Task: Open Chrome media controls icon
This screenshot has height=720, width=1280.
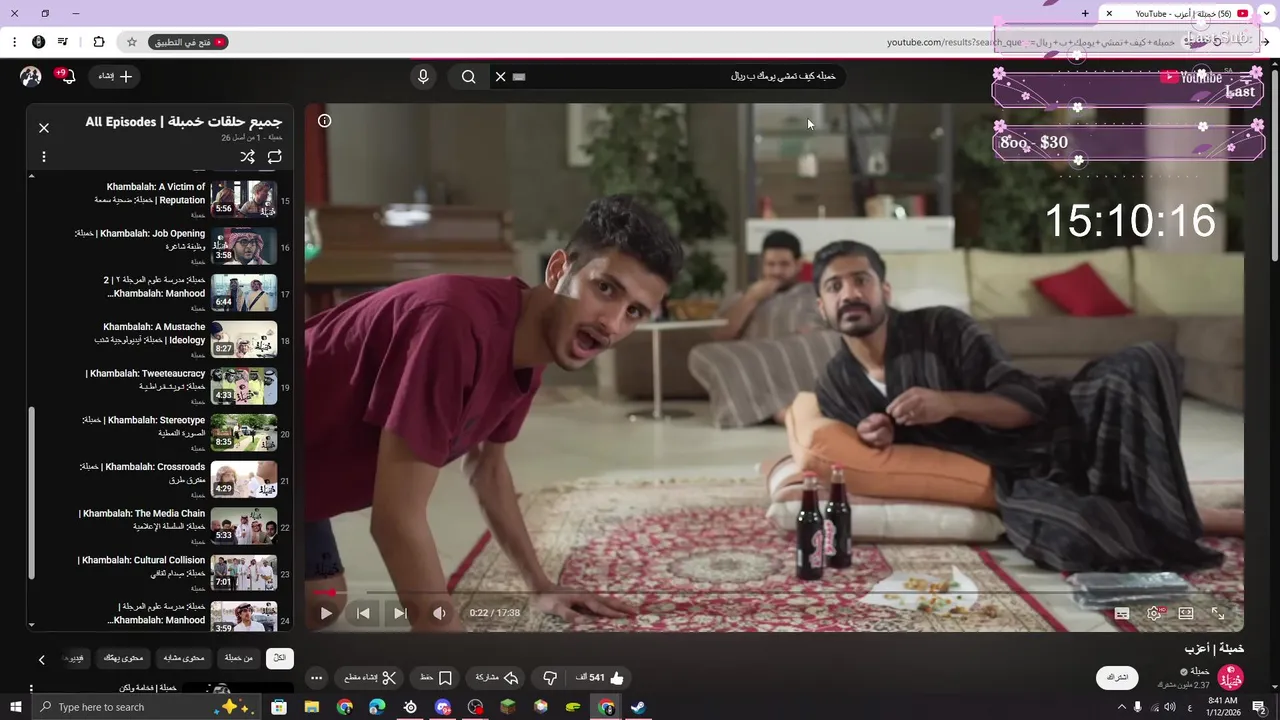Action: click(63, 42)
